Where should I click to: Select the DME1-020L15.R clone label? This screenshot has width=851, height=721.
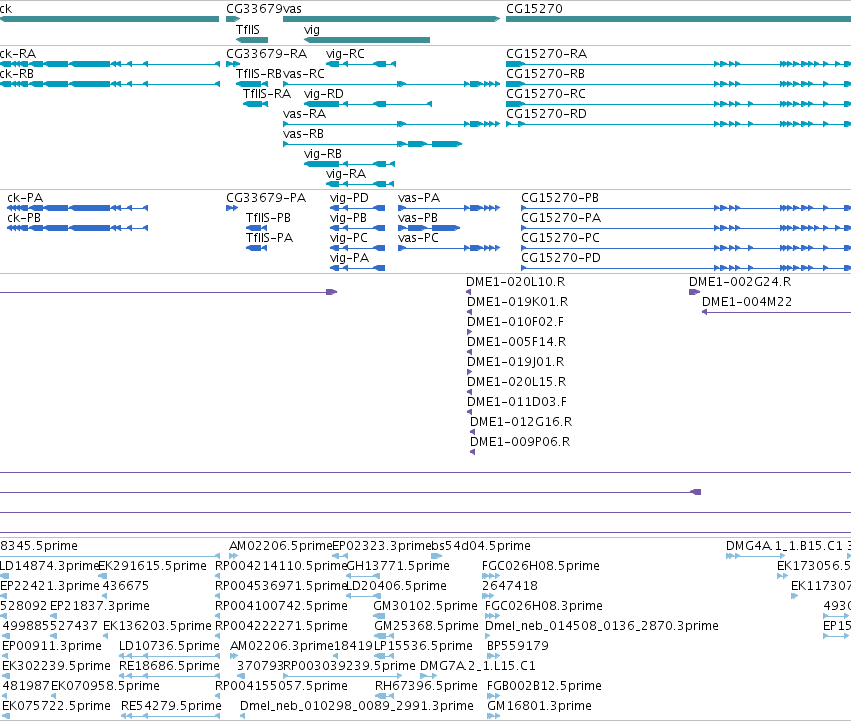click(x=517, y=382)
